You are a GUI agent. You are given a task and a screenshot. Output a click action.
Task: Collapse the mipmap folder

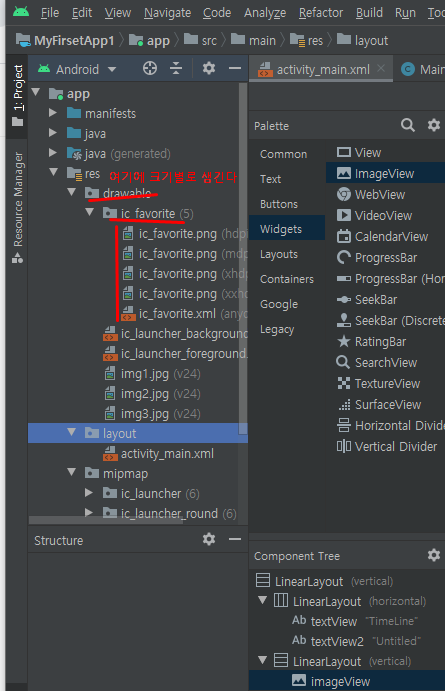[x=72, y=472]
